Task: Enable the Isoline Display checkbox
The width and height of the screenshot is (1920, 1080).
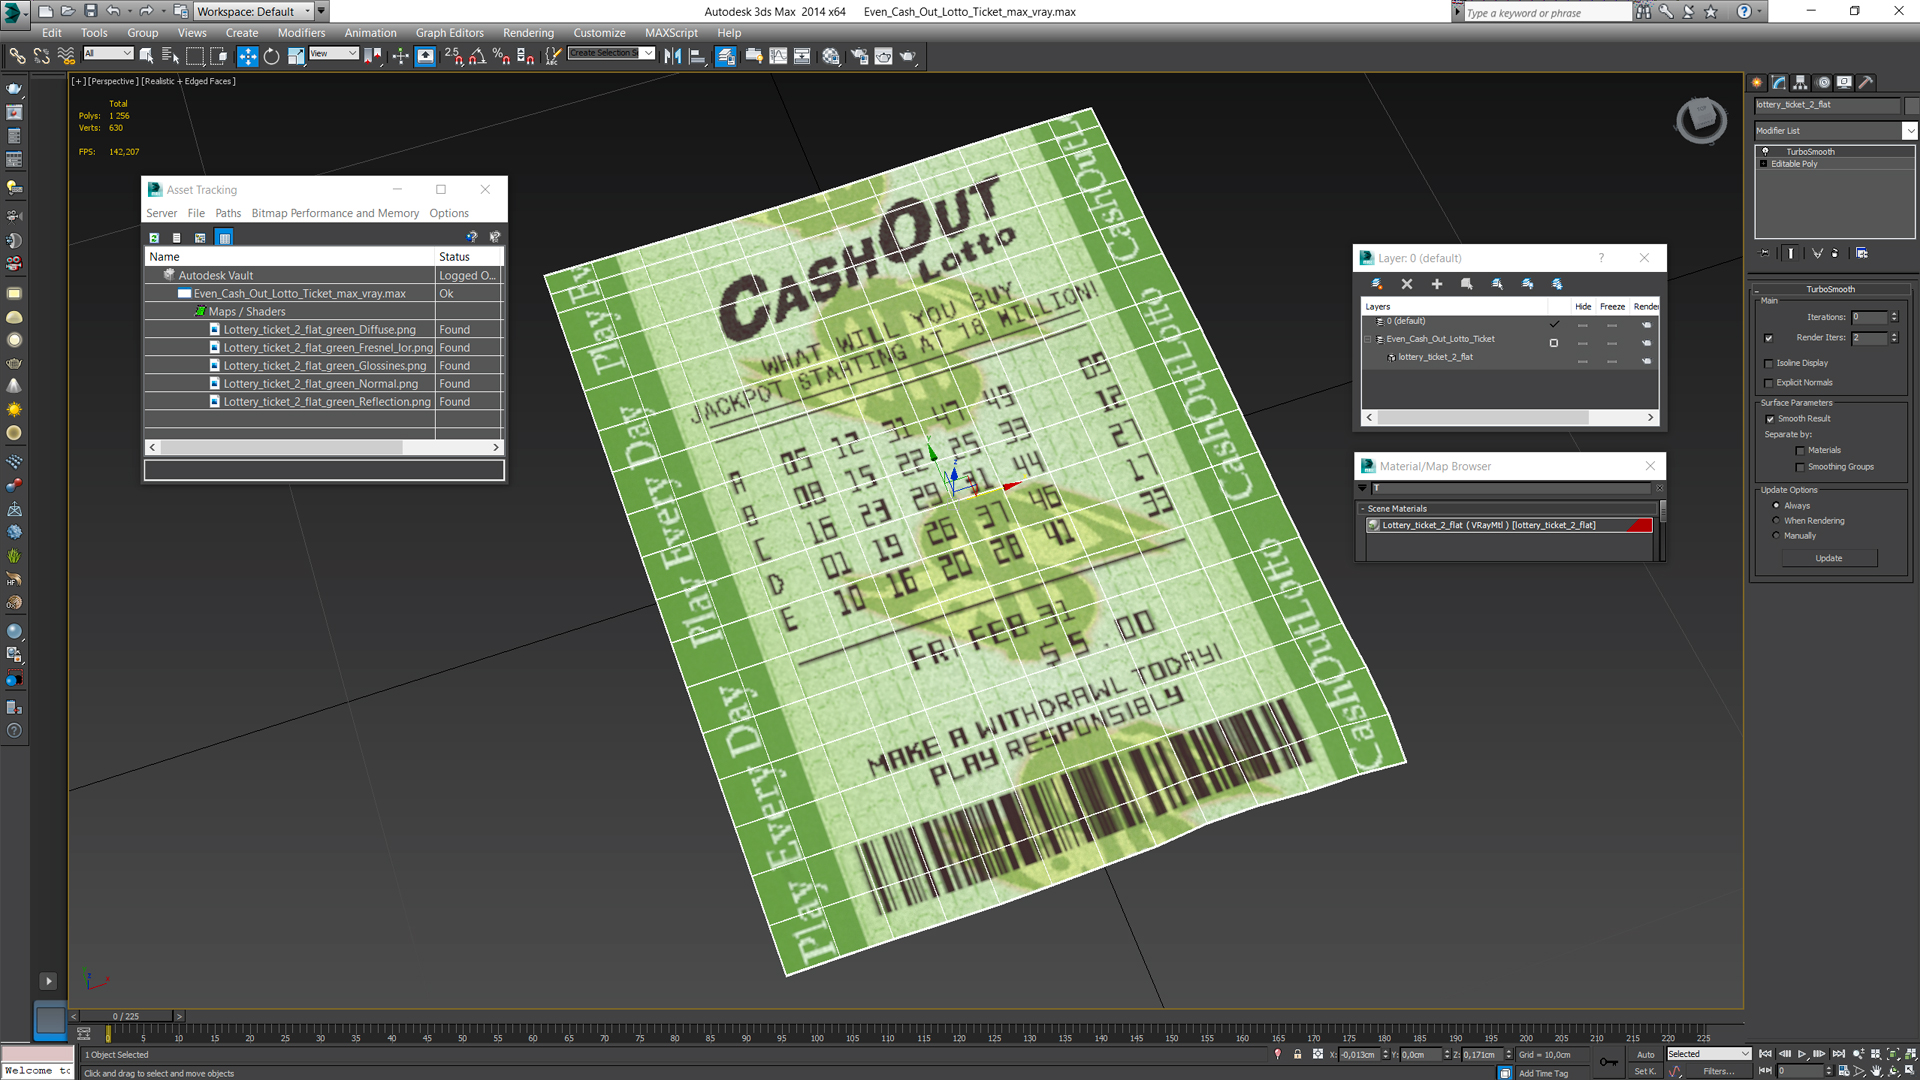Action: coord(1769,363)
